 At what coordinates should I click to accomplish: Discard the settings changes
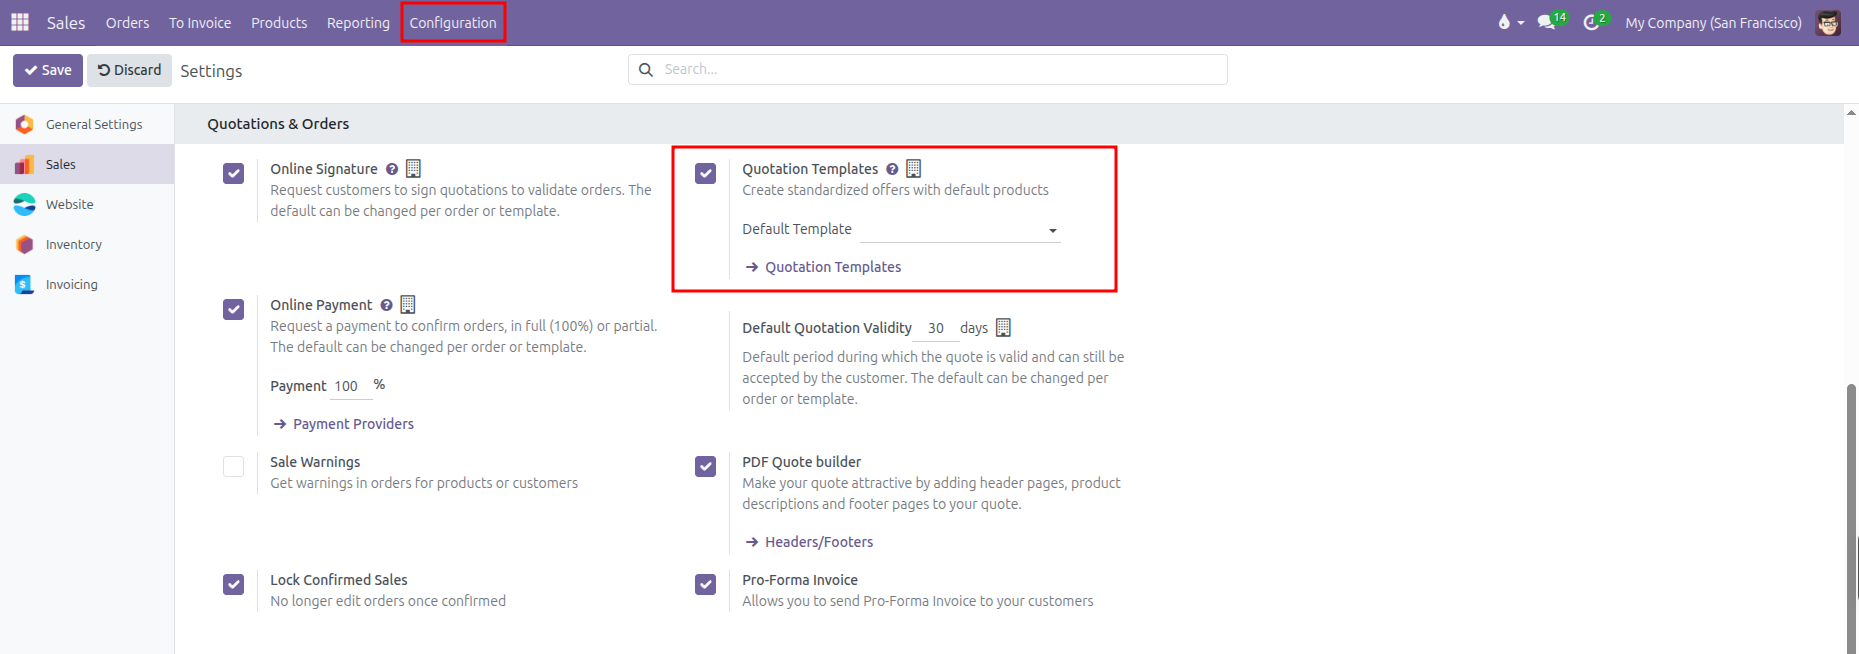[x=129, y=70]
